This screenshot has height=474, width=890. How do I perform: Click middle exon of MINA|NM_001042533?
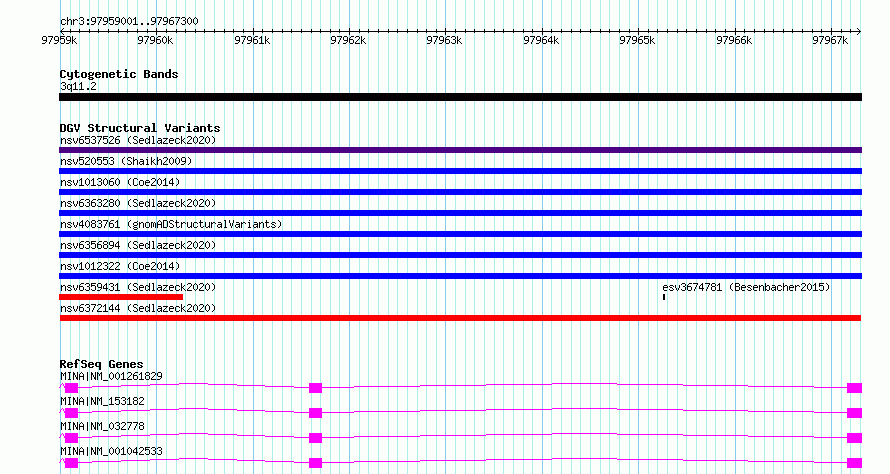coord(316,463)
